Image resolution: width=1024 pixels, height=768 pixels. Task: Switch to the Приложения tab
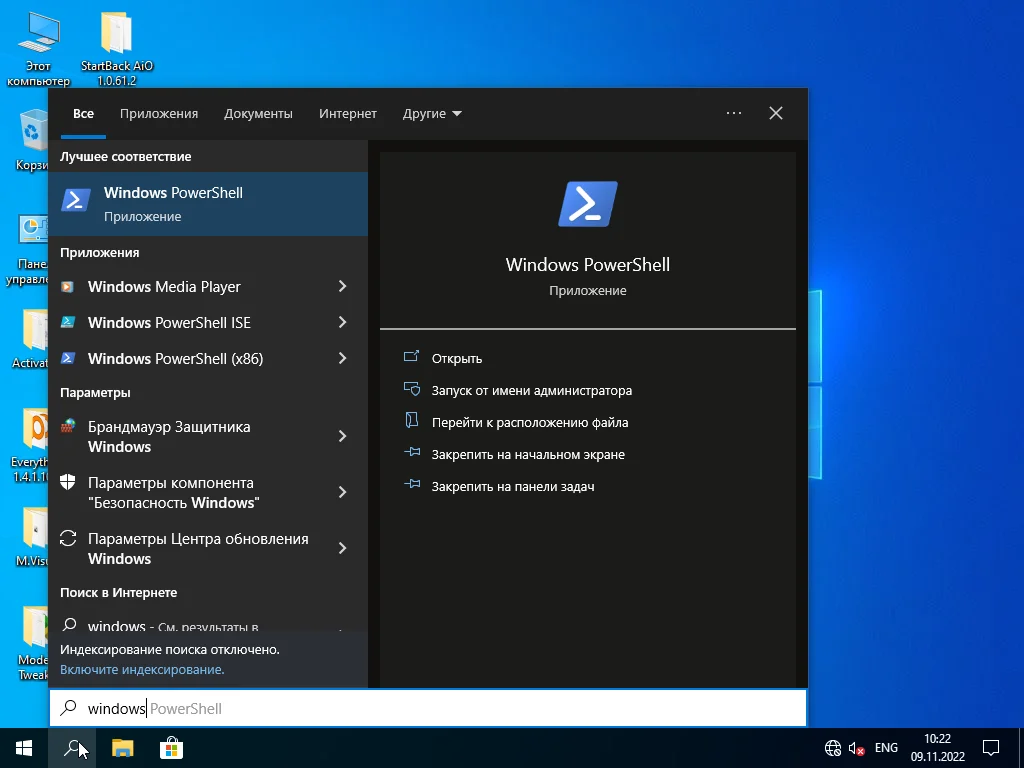(159, 114)
